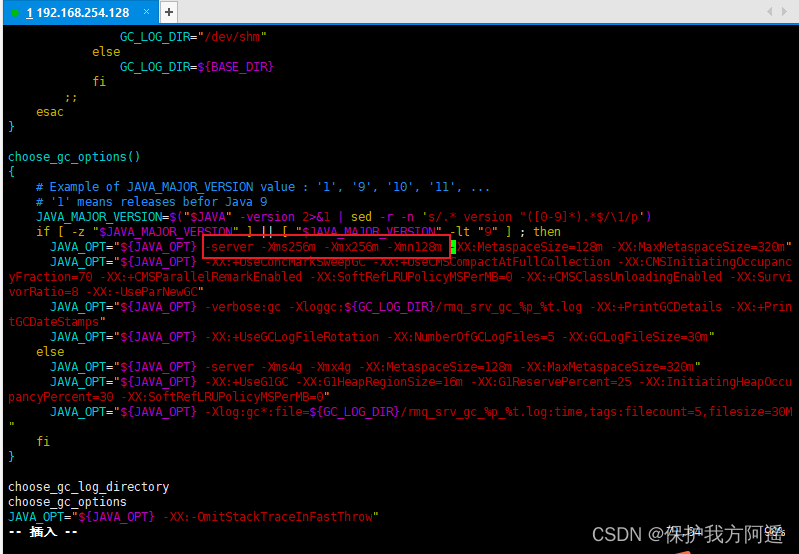Go to previous tab with left arrow
Image resolution: width=799 pixels, height=554 pixels.
point(769,12)
